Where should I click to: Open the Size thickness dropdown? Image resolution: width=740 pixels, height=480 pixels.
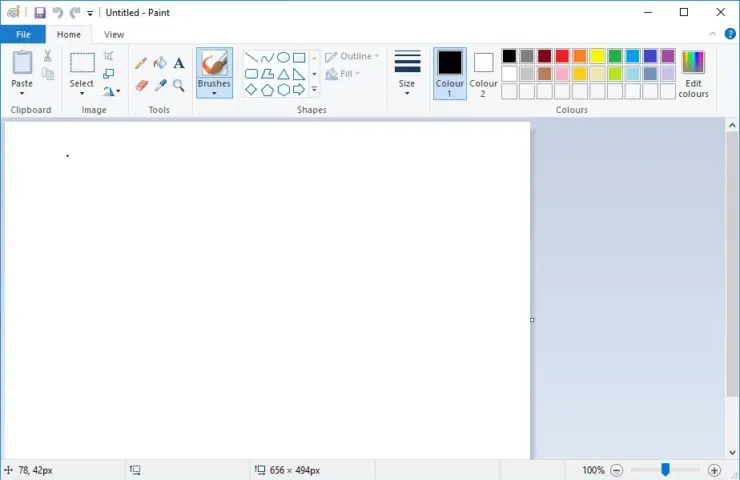tap(407, 72)
